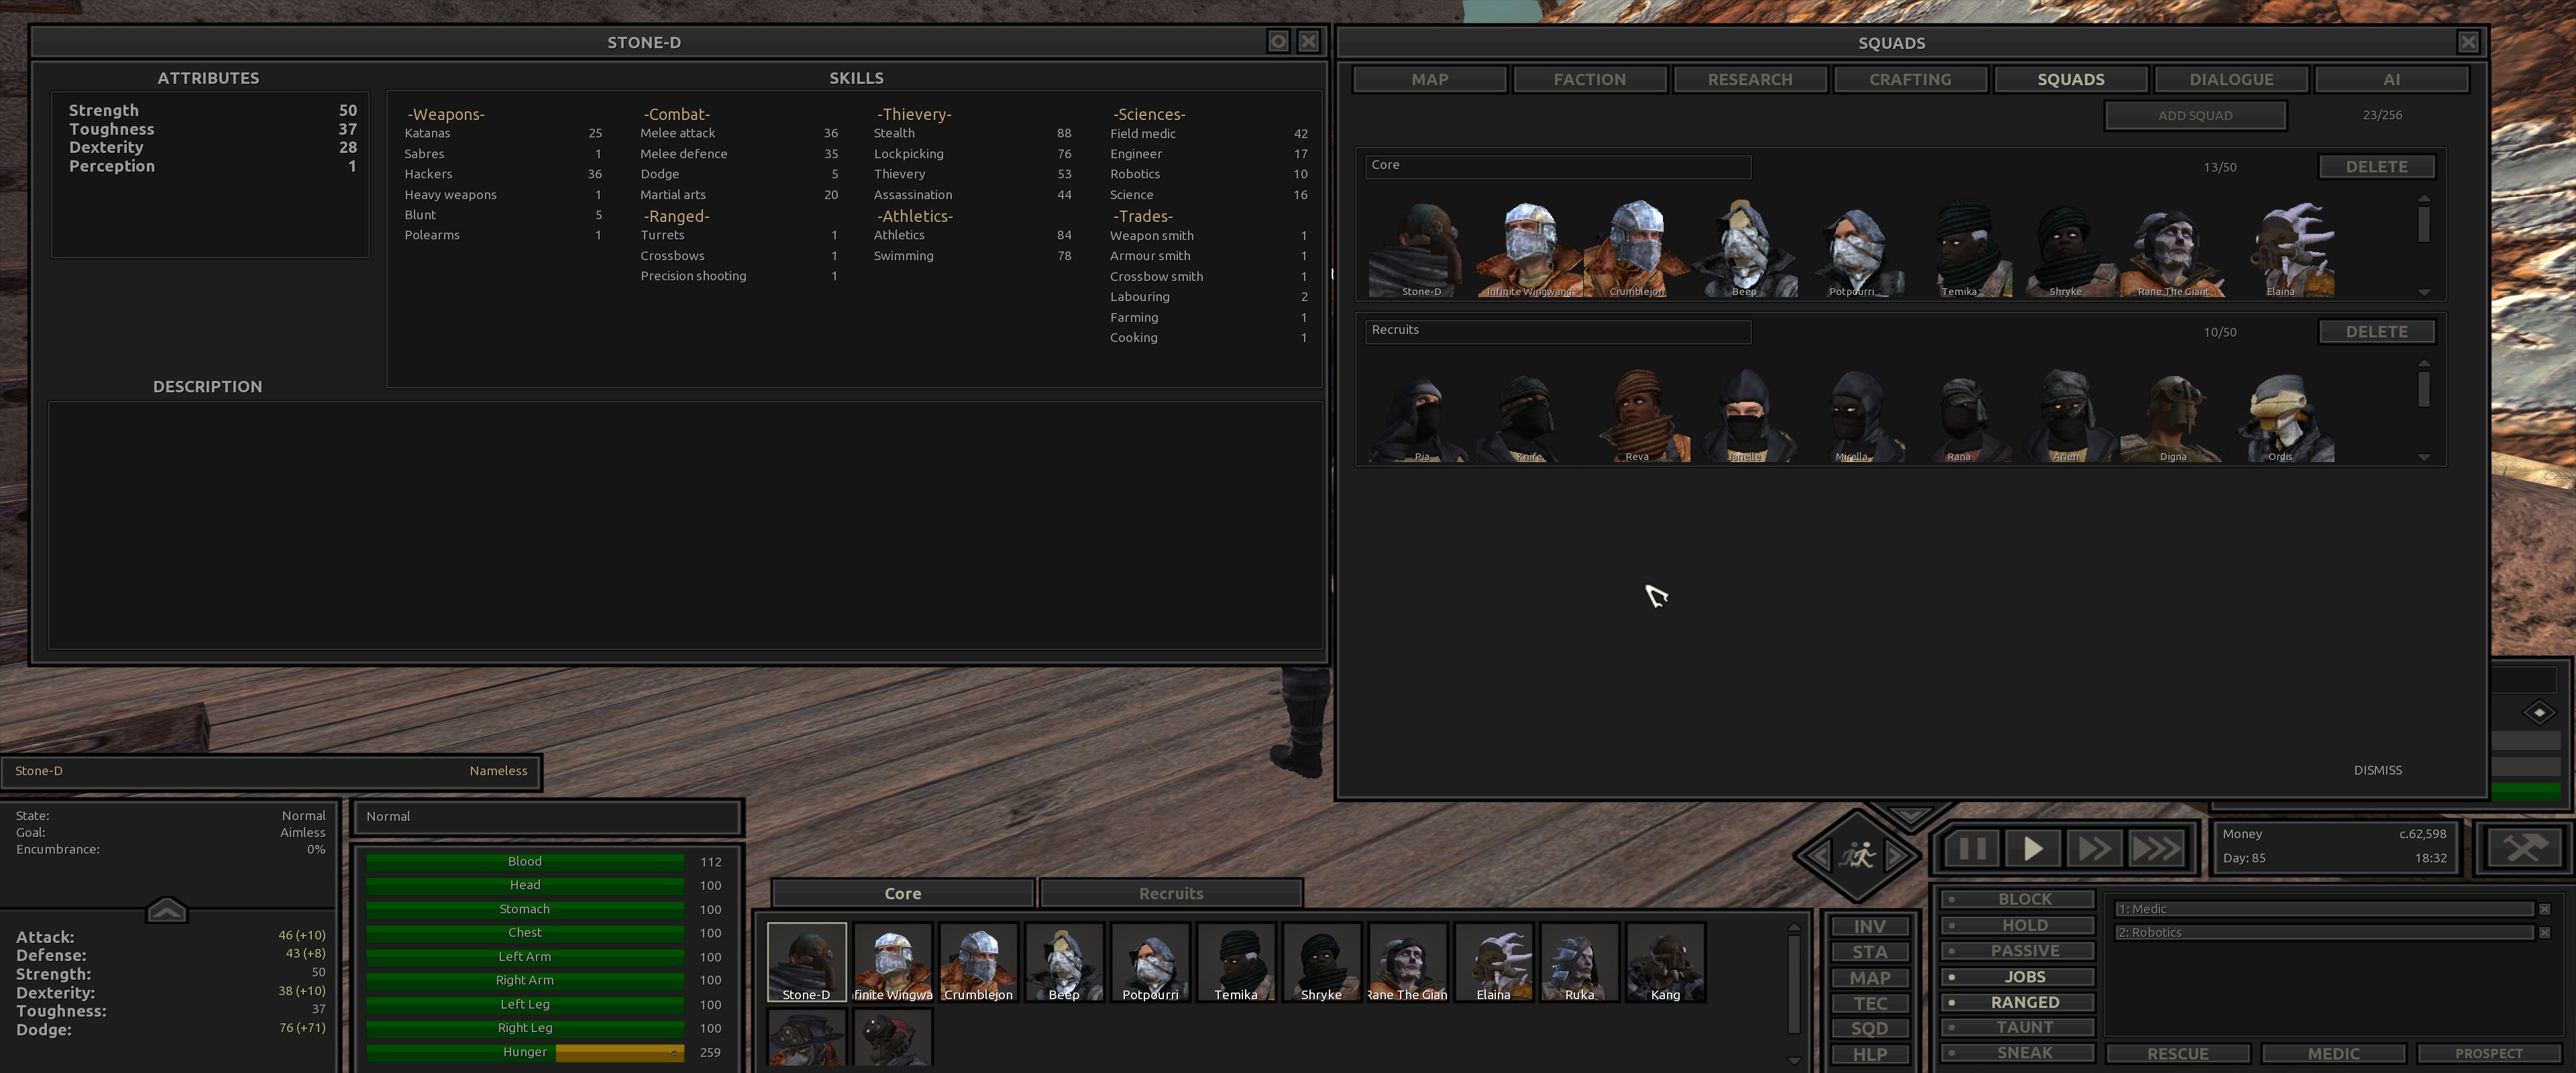Select Reva's portrait in the Recruits squad
The width and height of the screenshot is (2576, 1073).
click(1637, 414)
